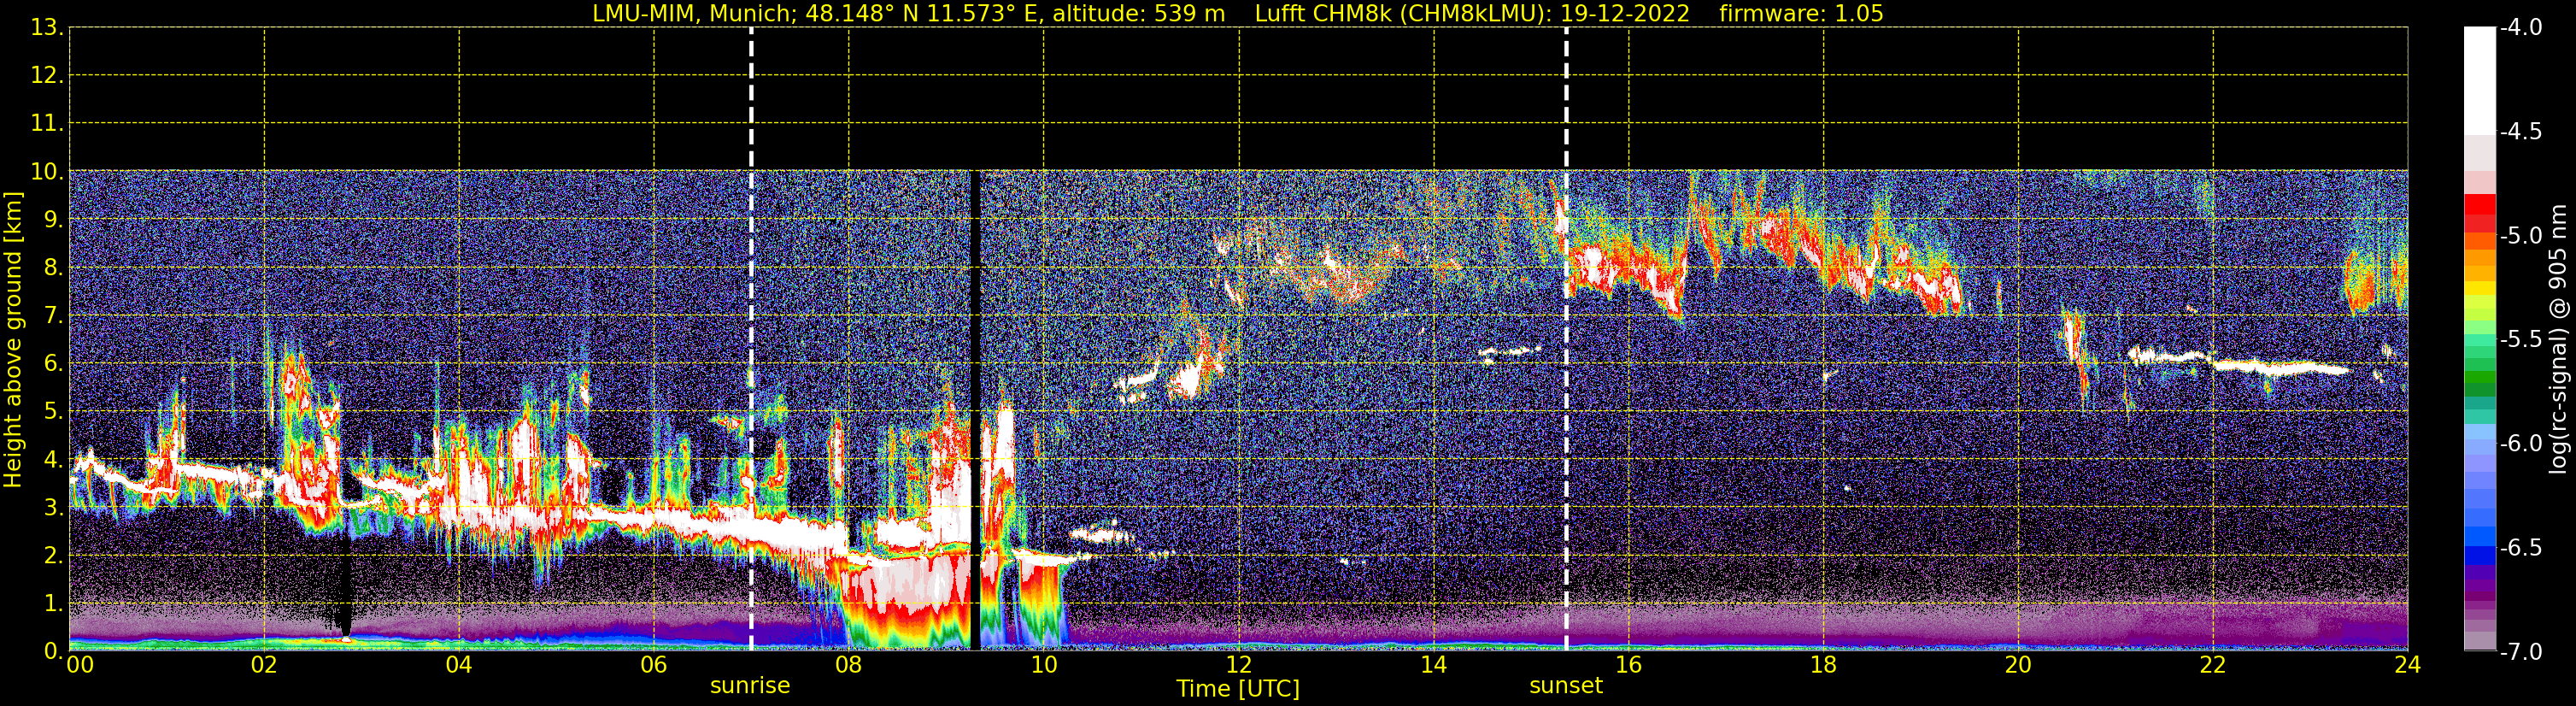The height and width of the screenshot is (706, 2576).
Task: Click the instrument label 'Lufft CHM8k (CHM8kLMU): 19-12-2022'
Action: tap(1472, 14)
